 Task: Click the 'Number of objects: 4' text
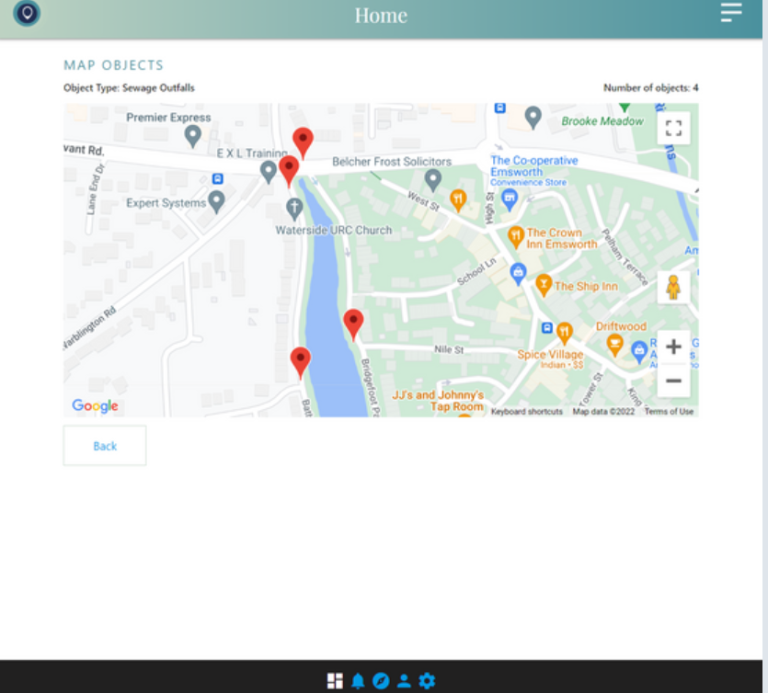tap(650, 88)
